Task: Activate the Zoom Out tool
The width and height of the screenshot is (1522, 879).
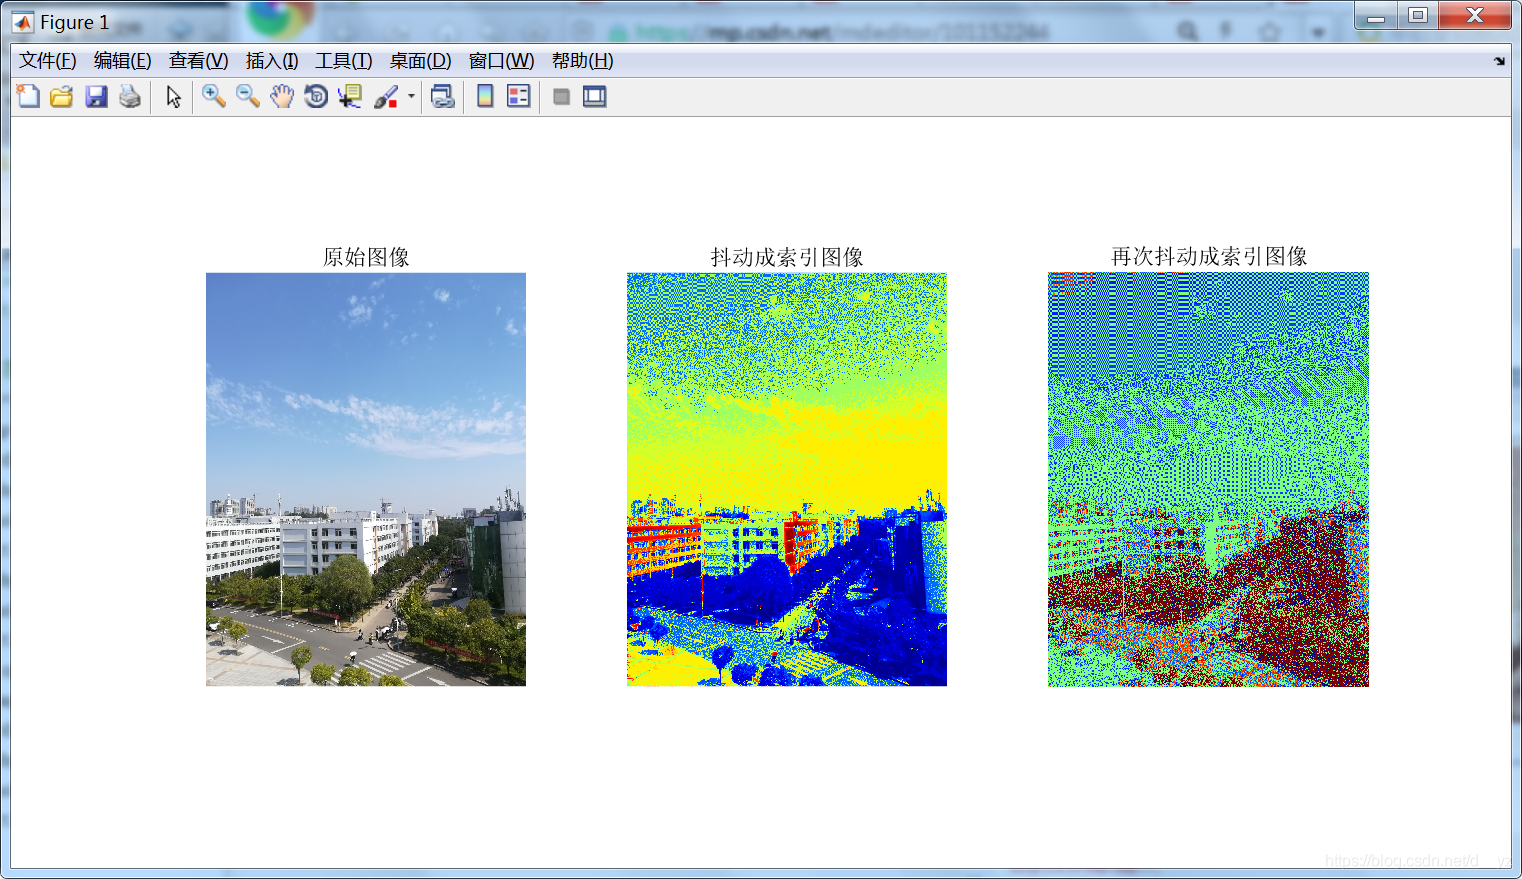Action: point(248,96)
